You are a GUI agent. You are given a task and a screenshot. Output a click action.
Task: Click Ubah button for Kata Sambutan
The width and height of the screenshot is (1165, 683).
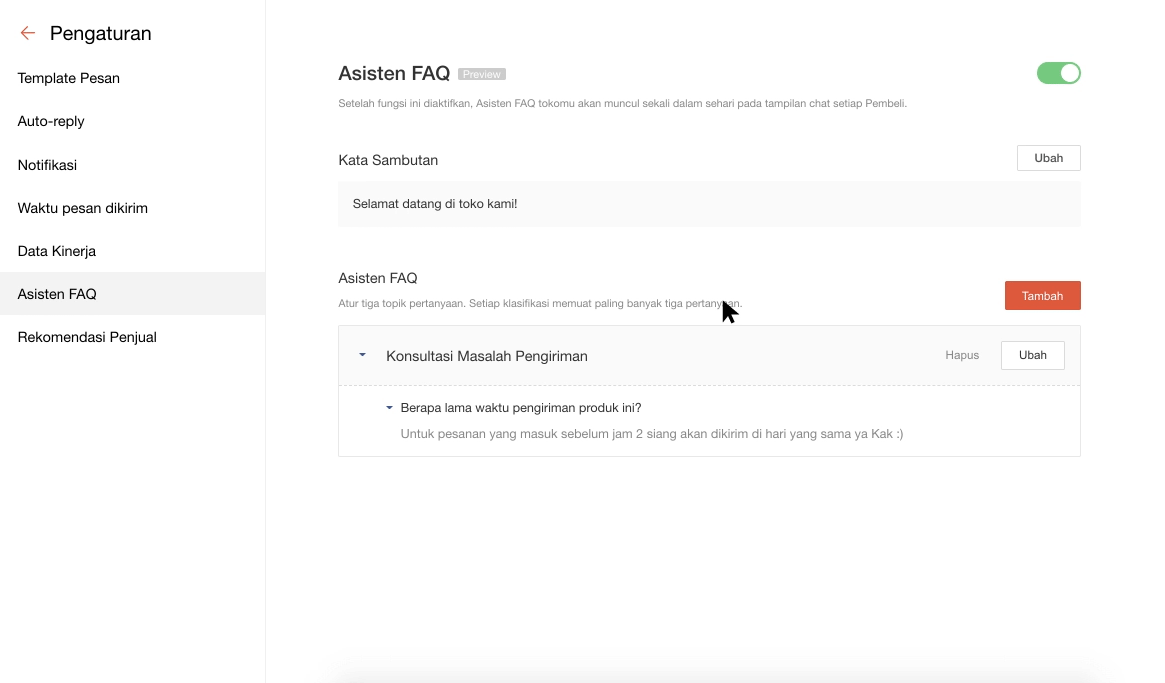1048,158
